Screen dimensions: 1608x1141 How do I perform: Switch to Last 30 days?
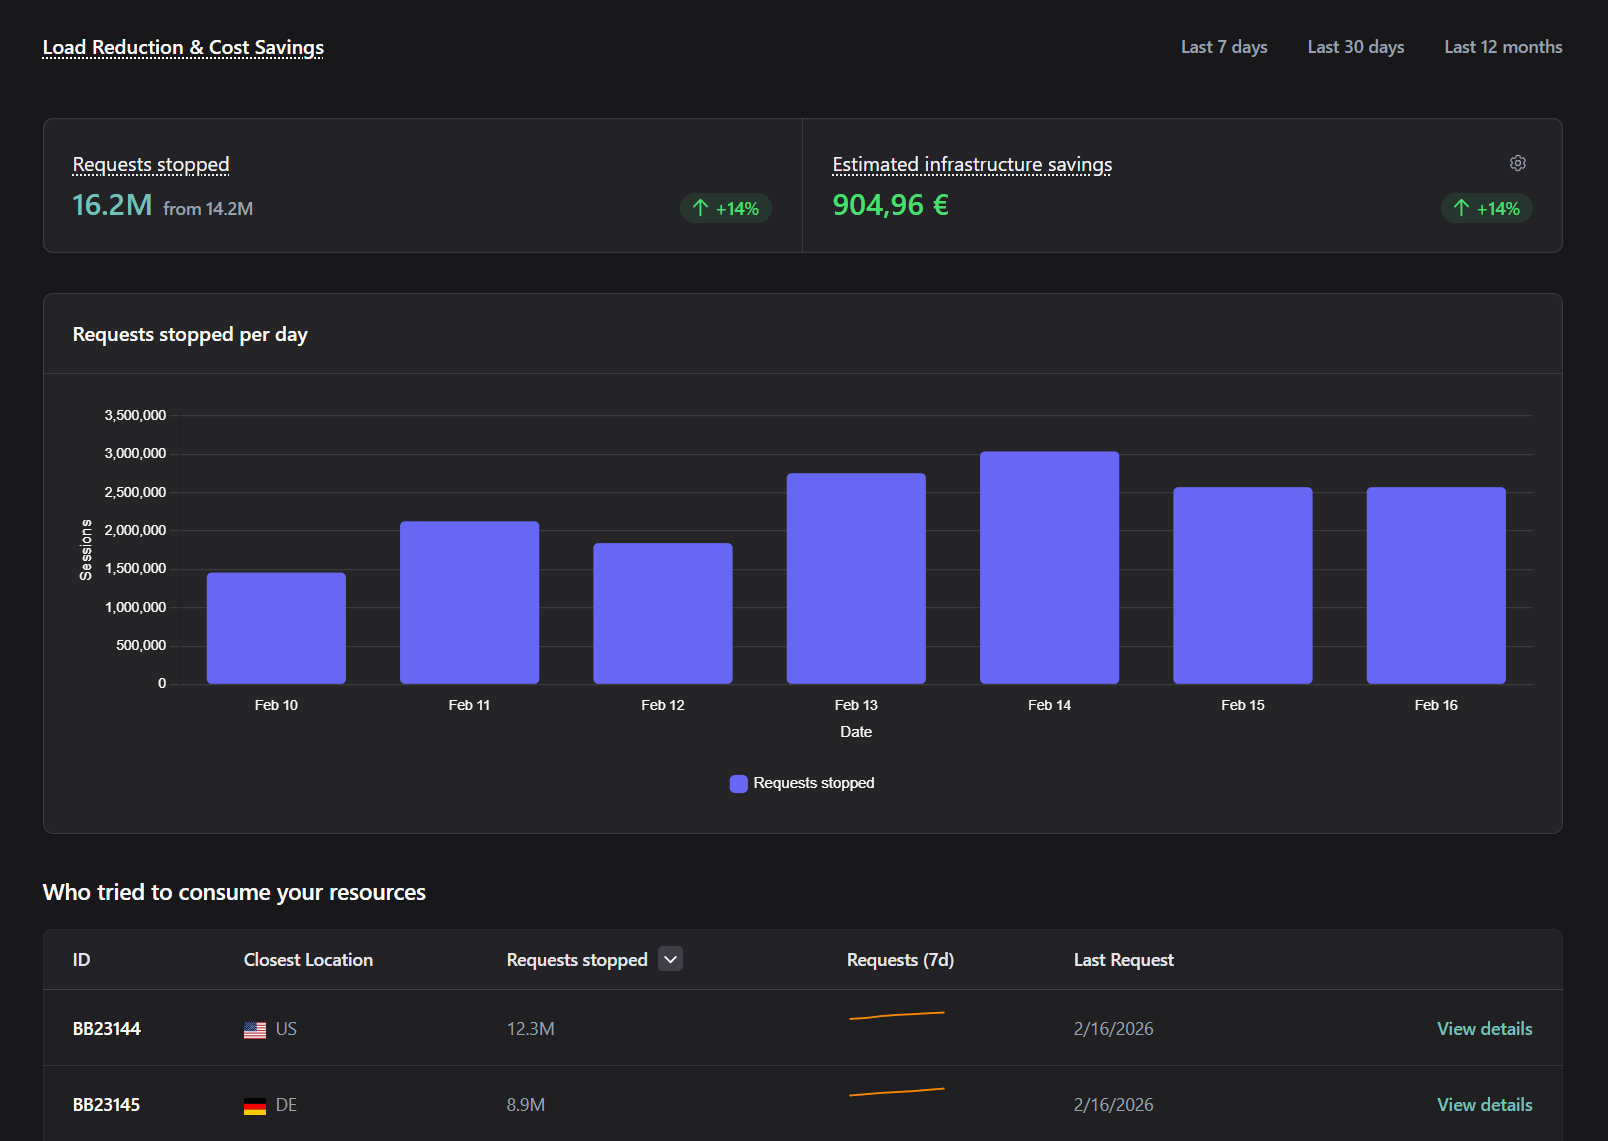click(1355, 47)
